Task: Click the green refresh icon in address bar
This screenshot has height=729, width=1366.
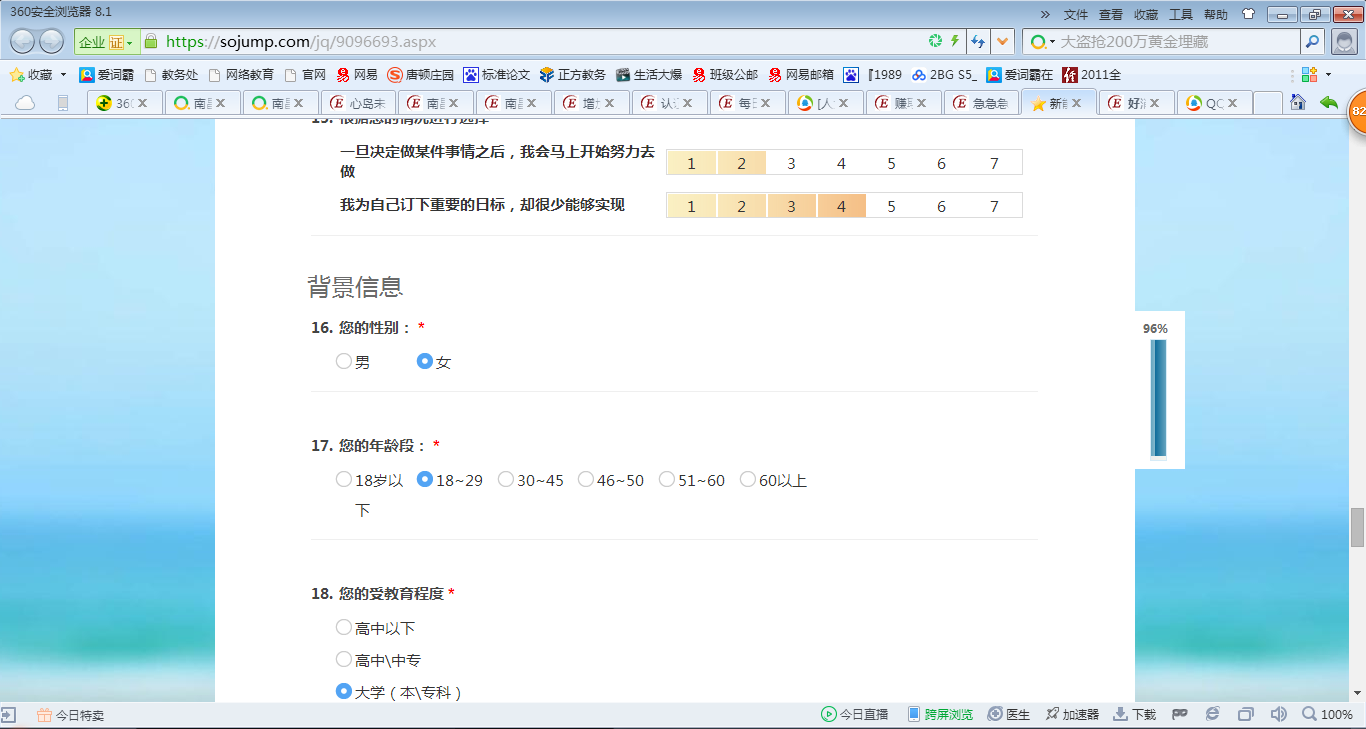Action: tap(935, 41)
